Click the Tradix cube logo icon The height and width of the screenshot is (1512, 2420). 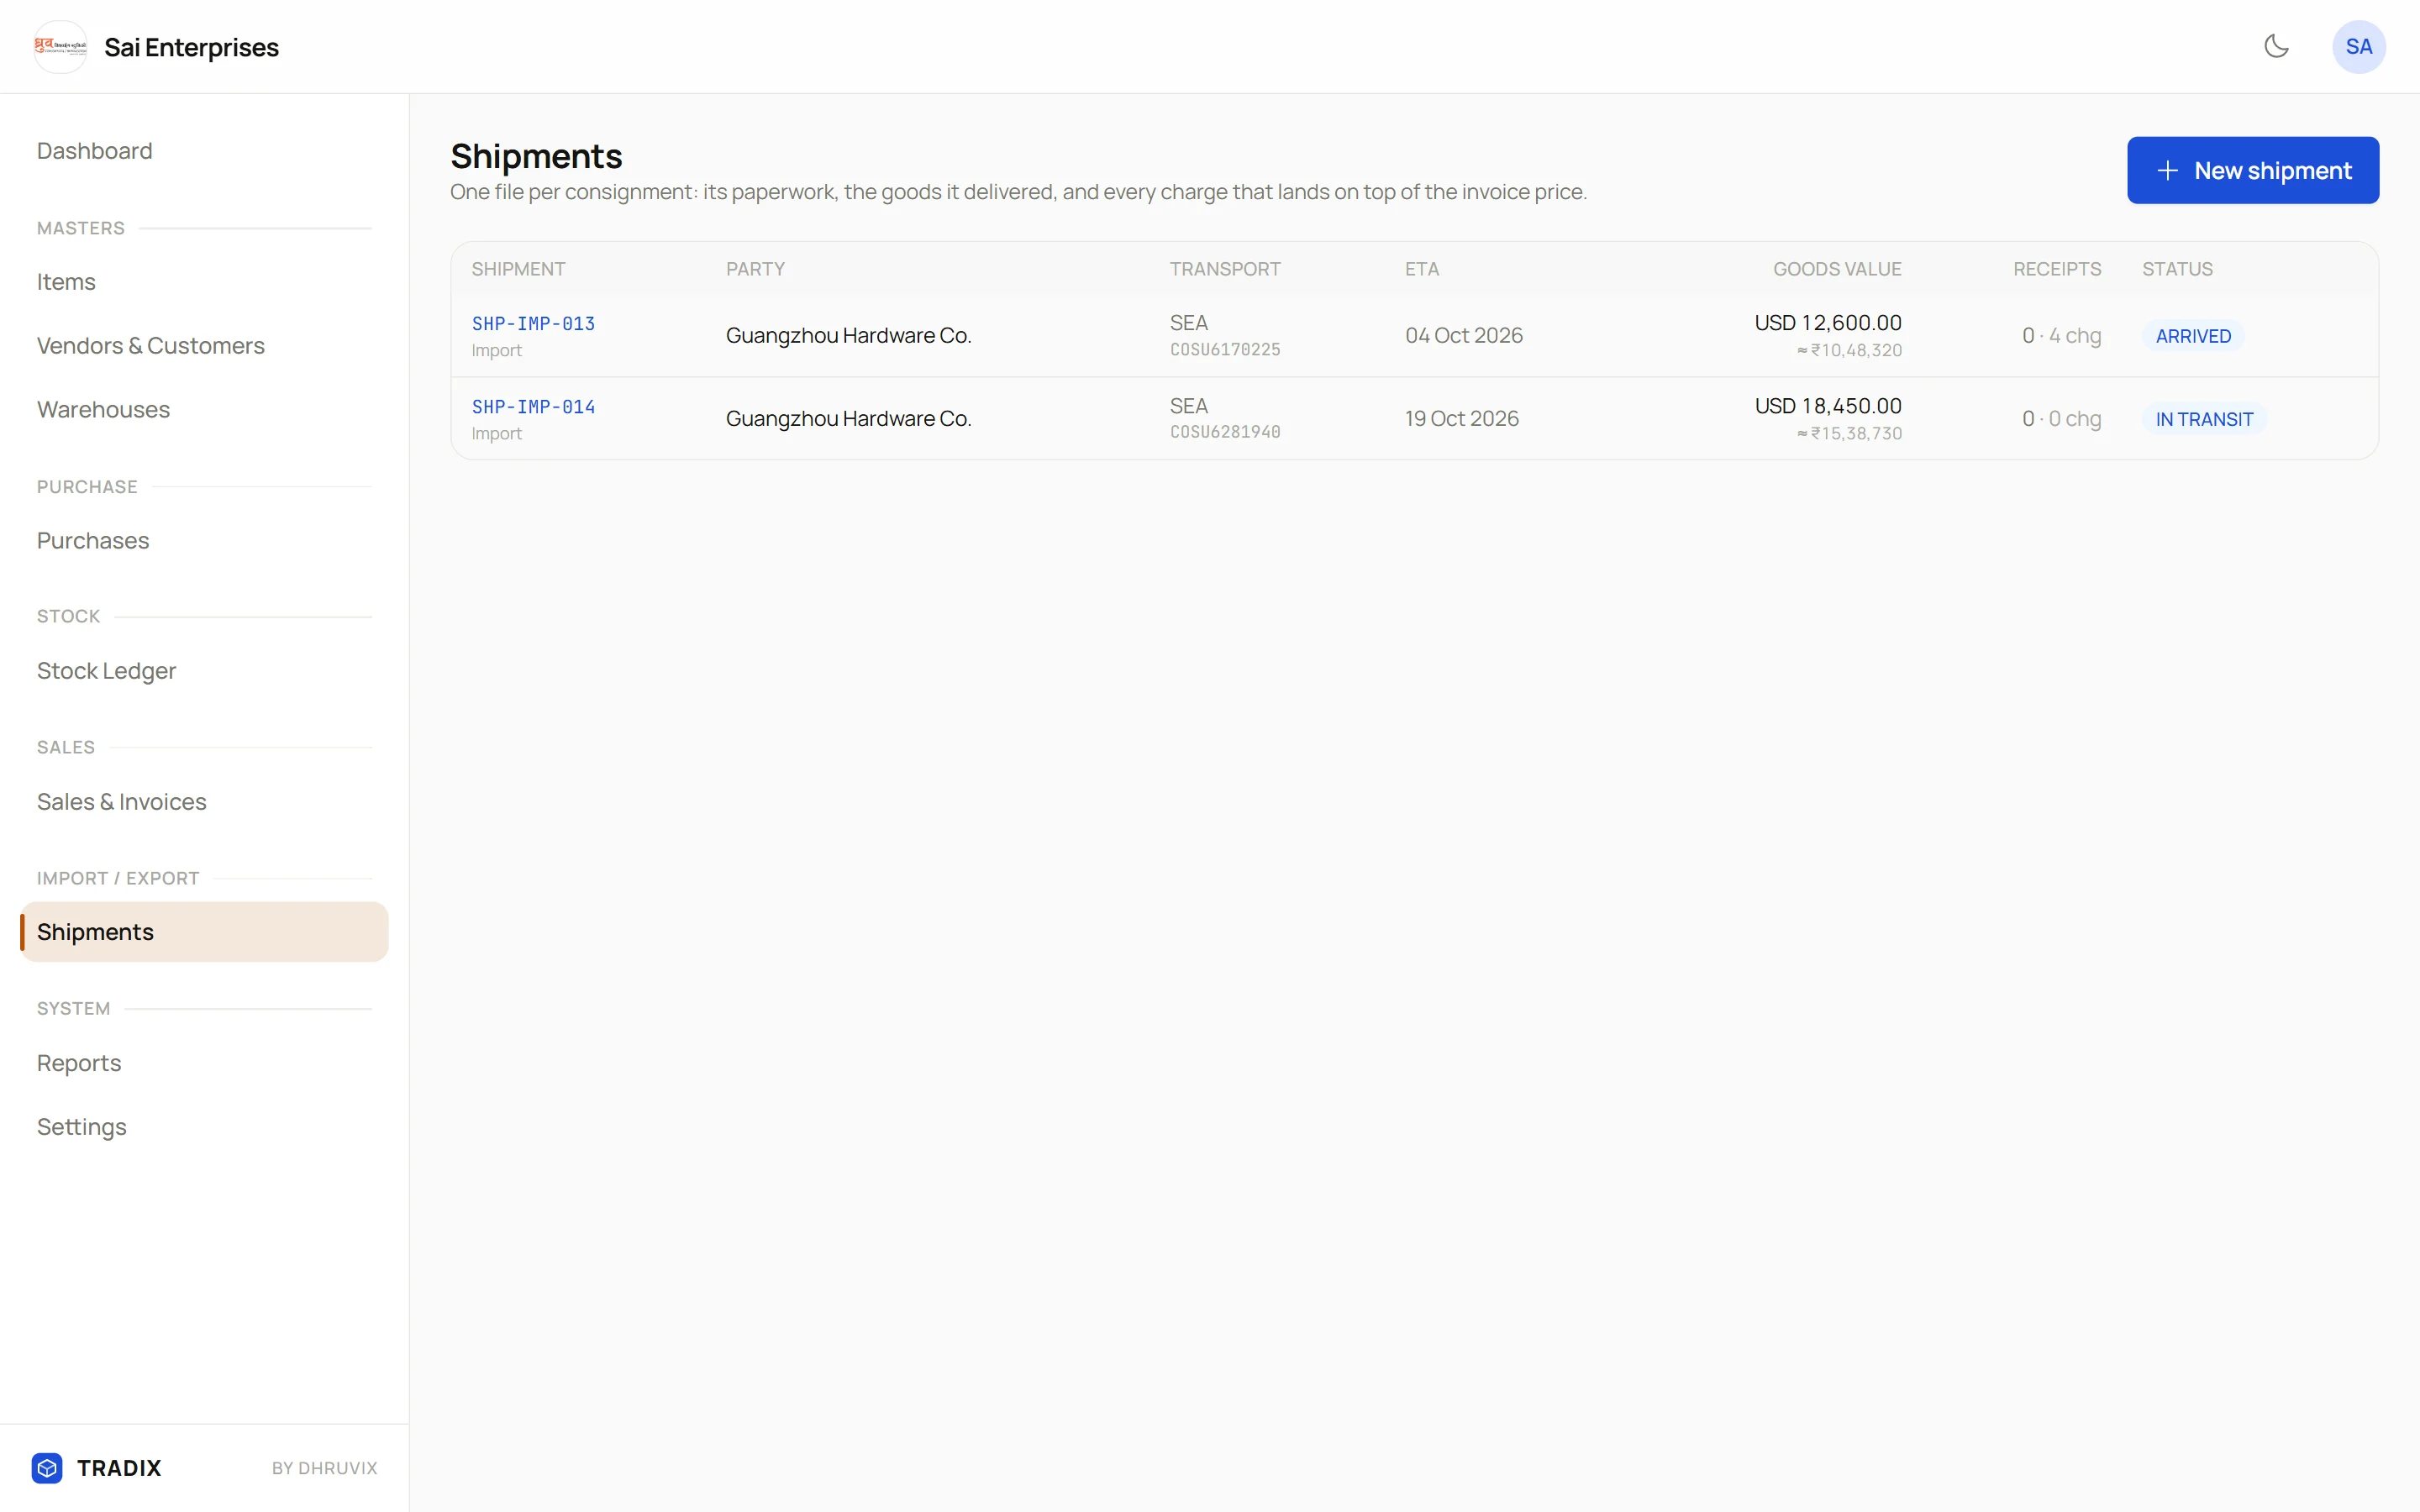click(x=47, y=1467)
